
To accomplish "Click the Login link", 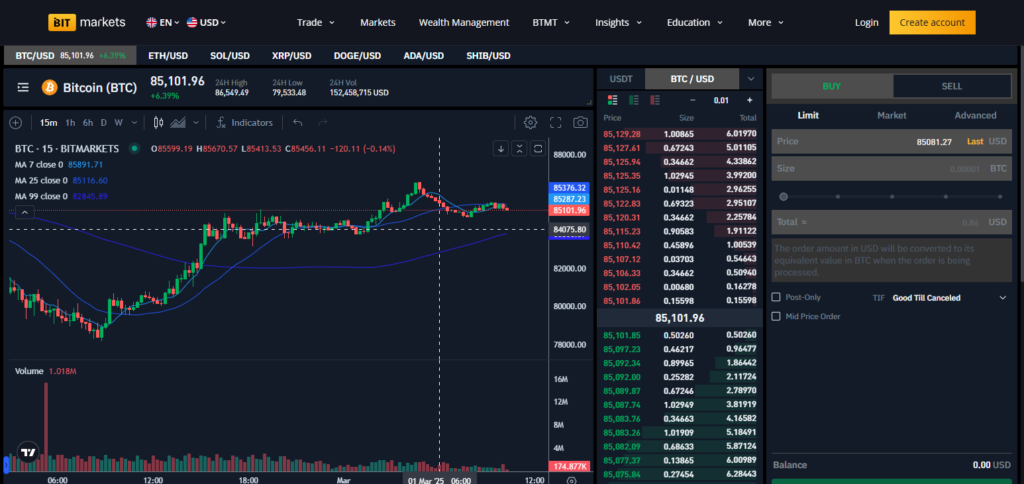I will click(867, 22).
